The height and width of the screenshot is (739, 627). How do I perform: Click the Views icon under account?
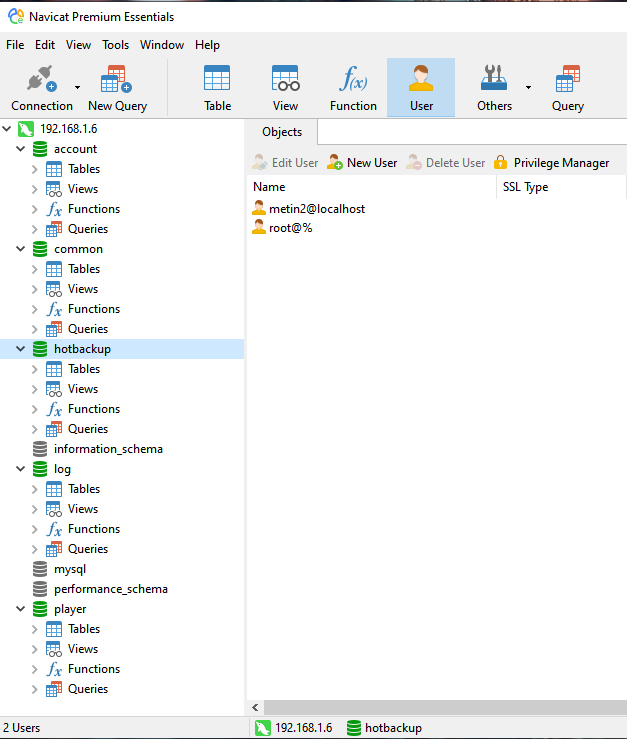(x=54, y=189)
